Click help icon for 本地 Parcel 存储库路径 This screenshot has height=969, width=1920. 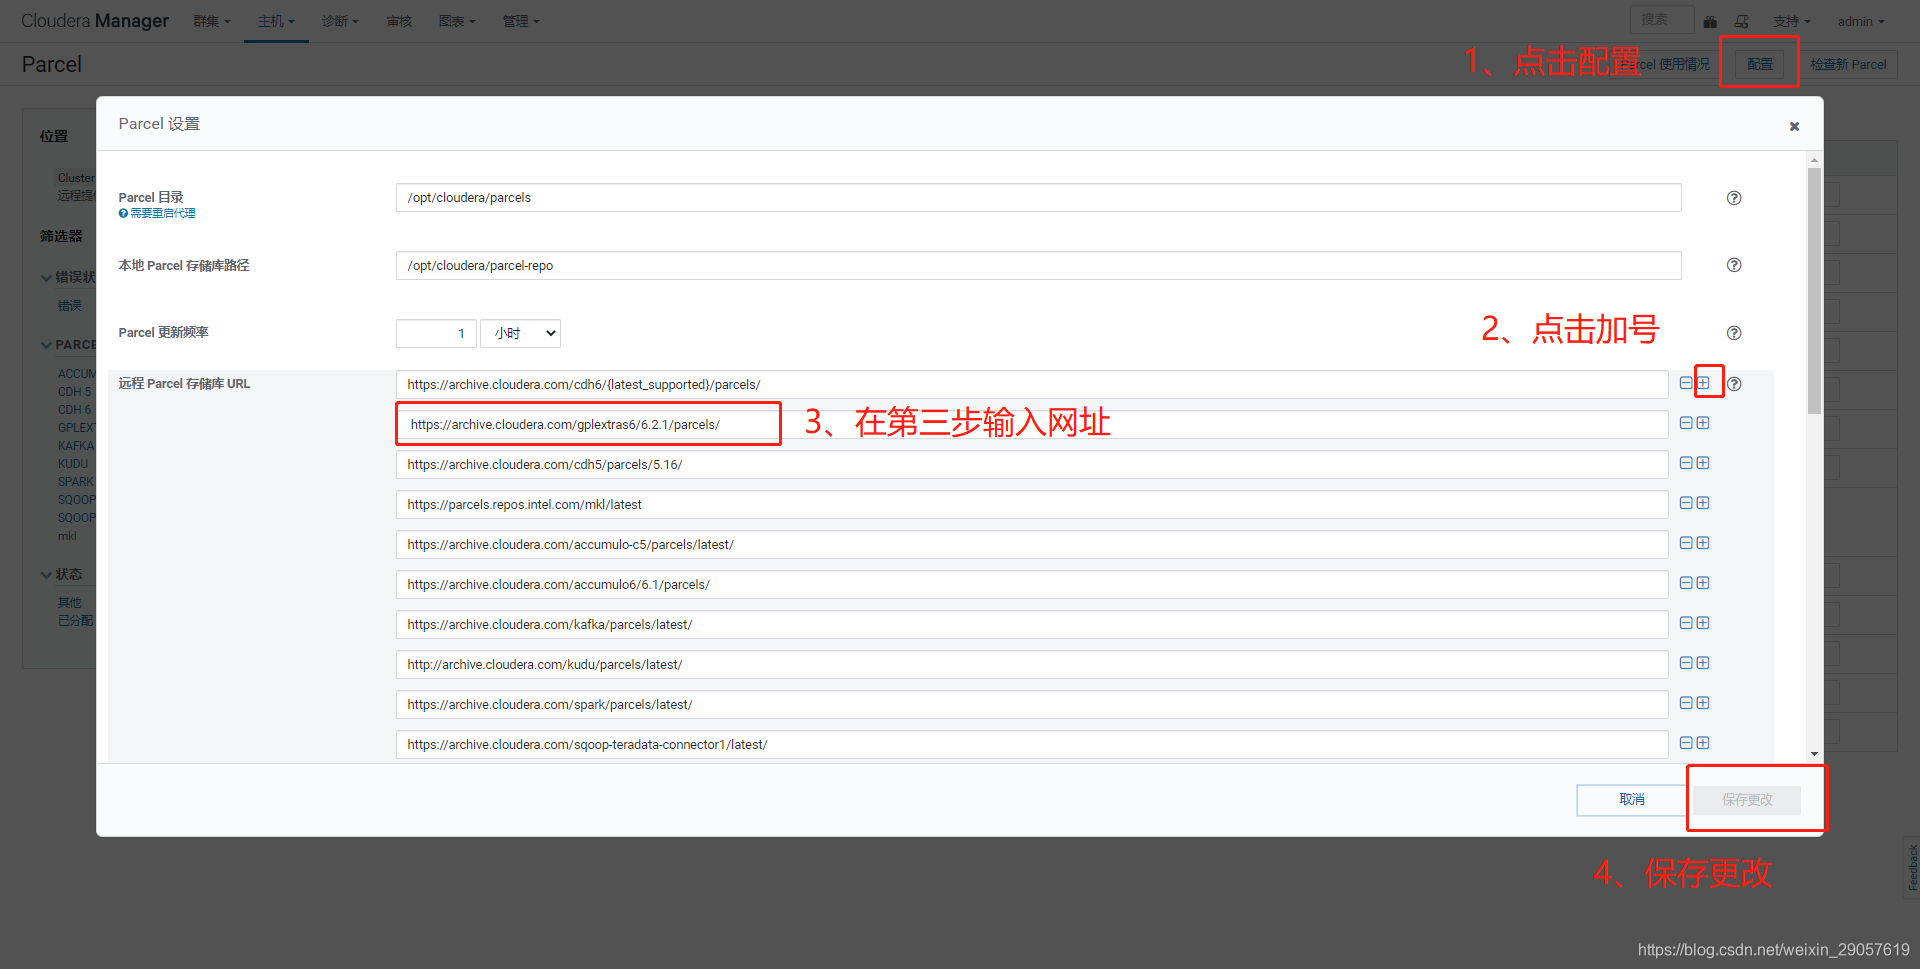(1734, 265)
